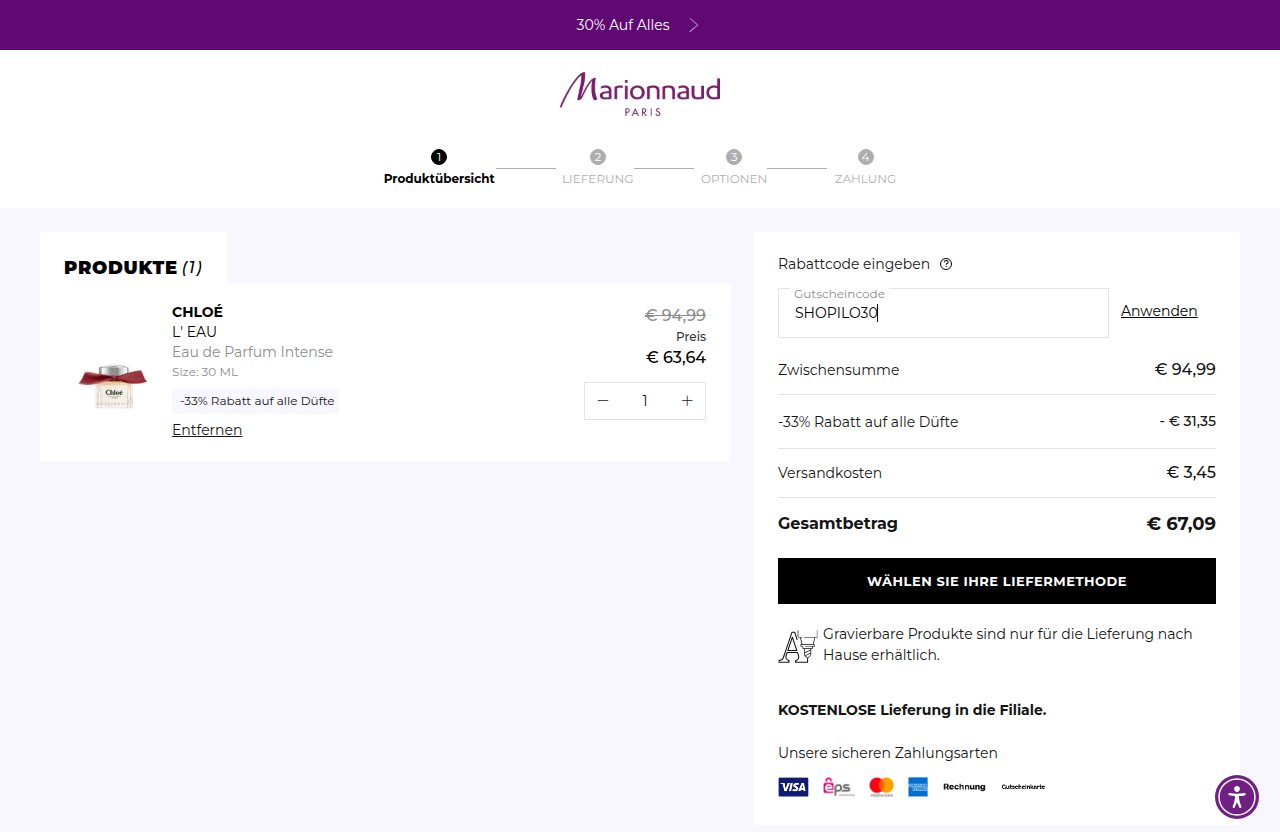Click the eps payment icon
Image resolution: width=1280 pixels, height=832 pixels.
coord(838,787)
